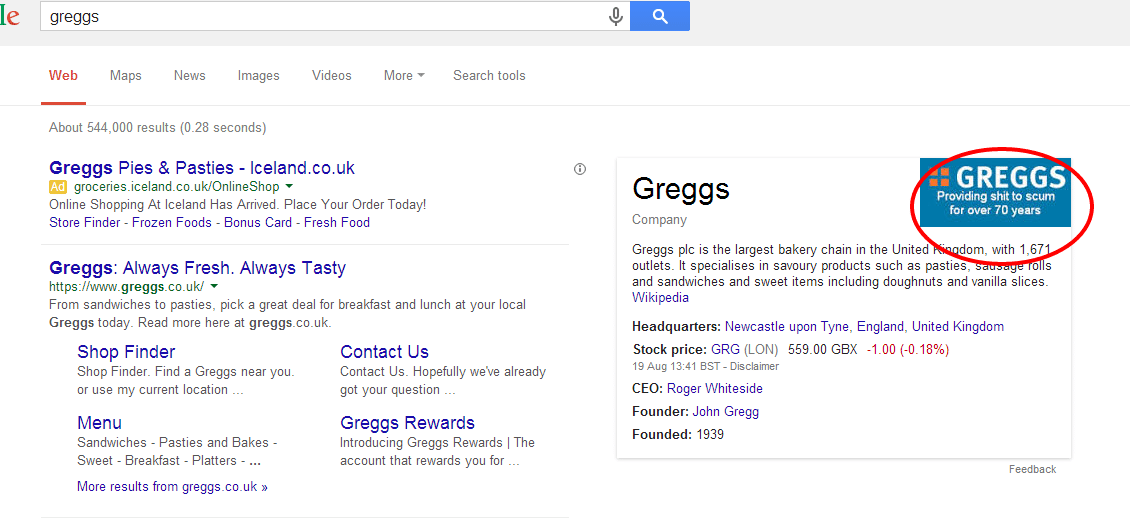Click the John Gregg founder link
1130x521 pixels.
point(726,411)
